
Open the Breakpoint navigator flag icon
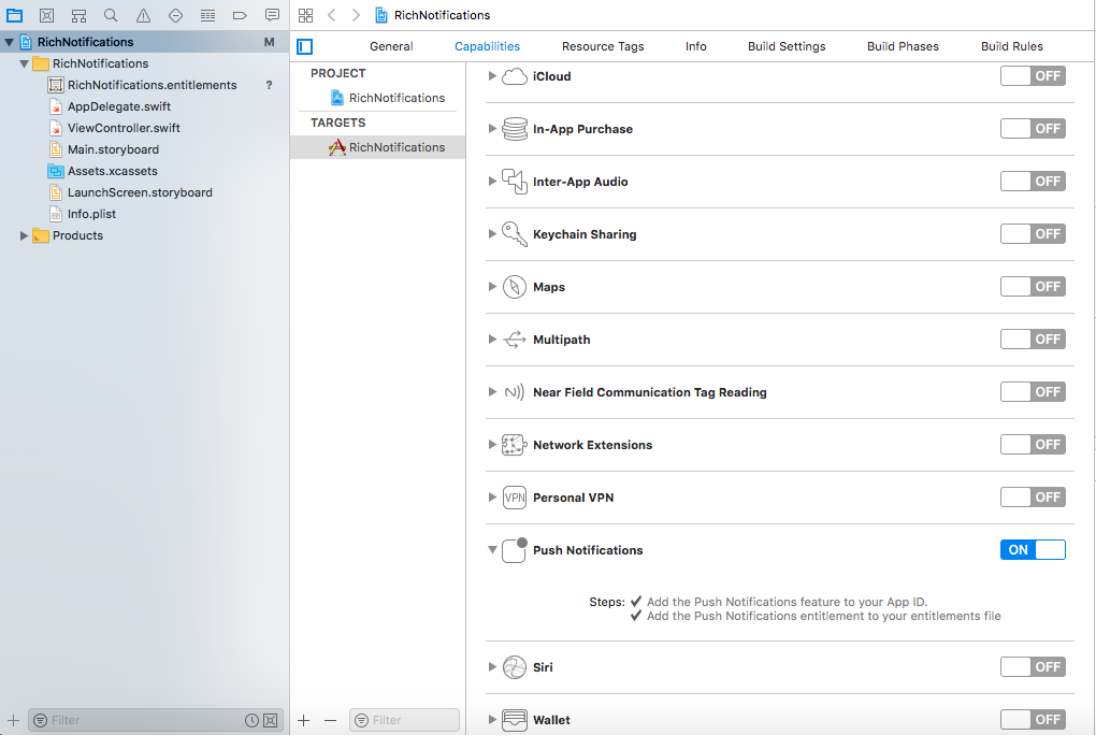pos(240,14)
